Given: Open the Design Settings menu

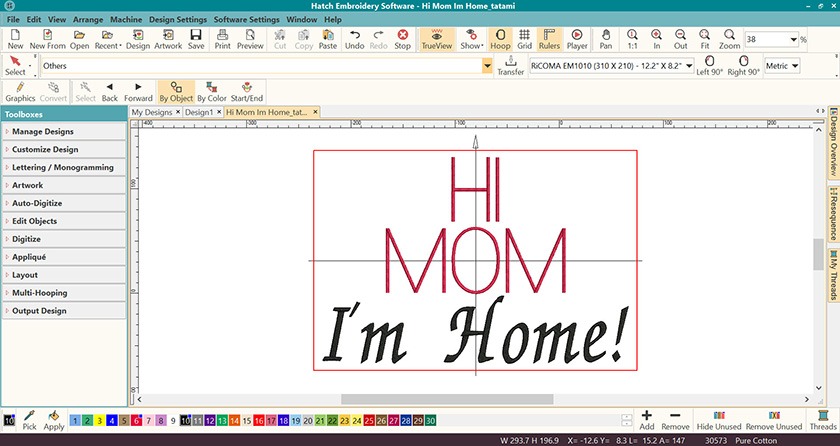Looking at the screenshot, I should click(178, 19).
